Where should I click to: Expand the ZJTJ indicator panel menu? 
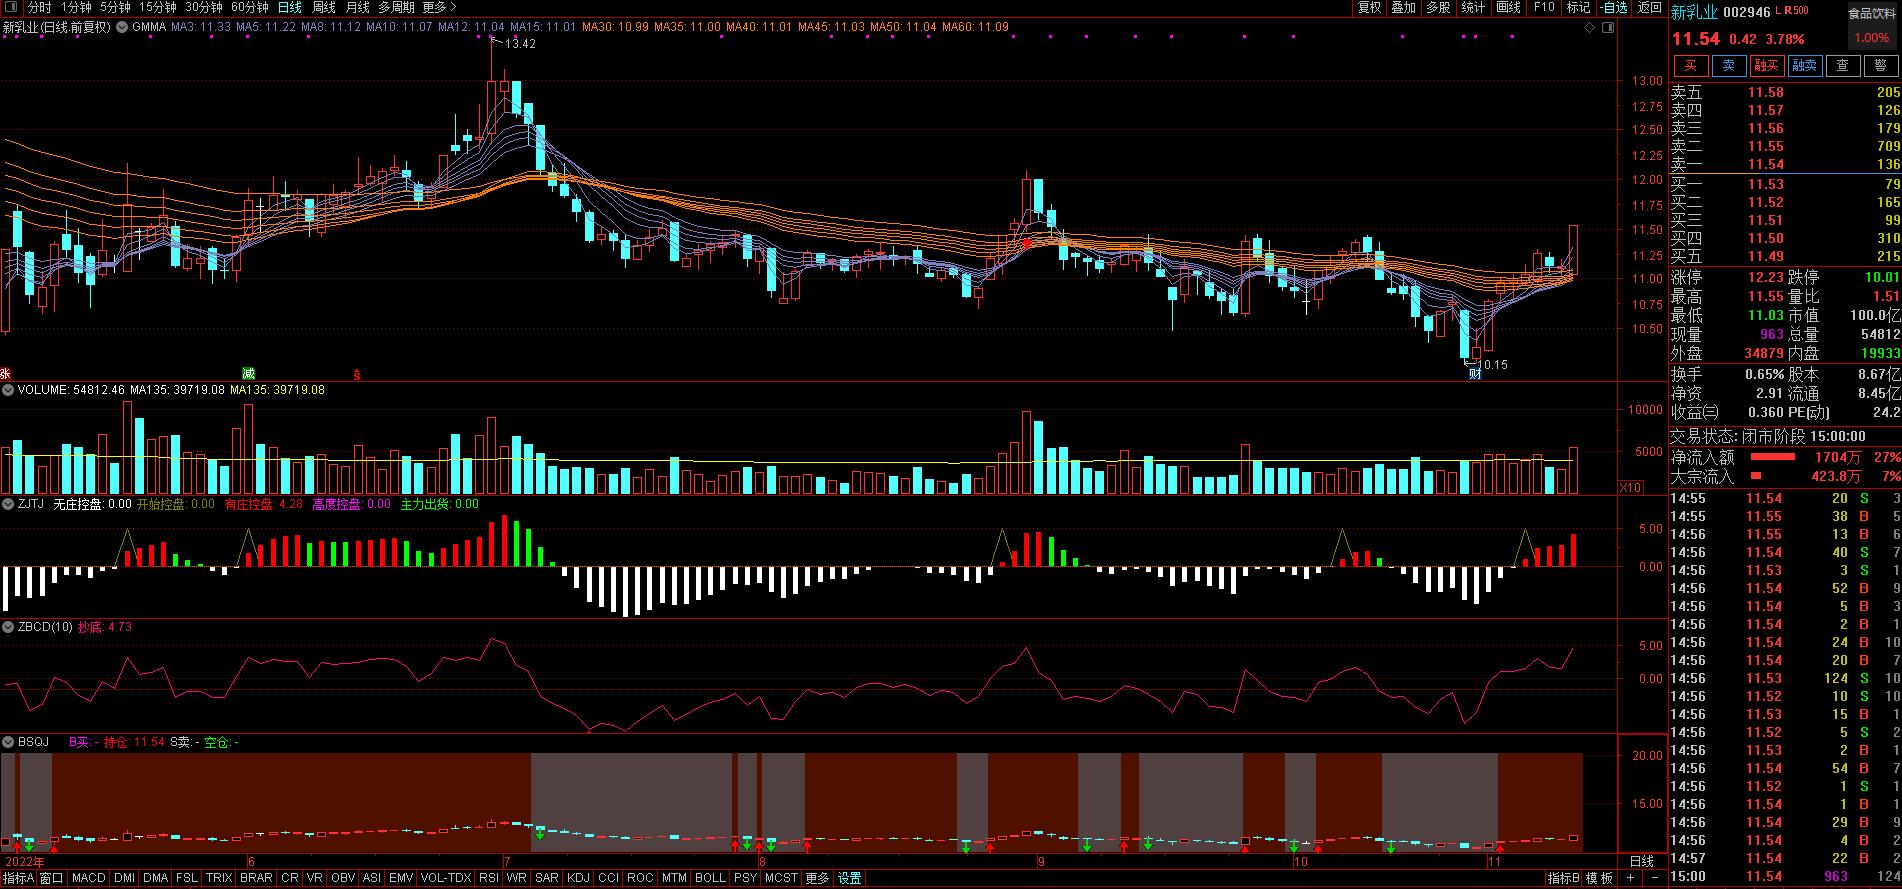click(x=8, y=505)
